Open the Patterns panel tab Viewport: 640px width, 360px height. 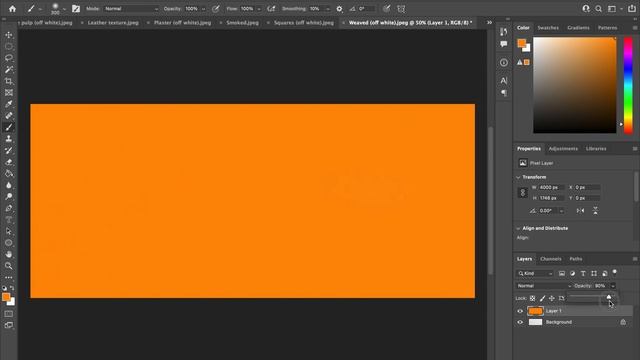point(607,28)
